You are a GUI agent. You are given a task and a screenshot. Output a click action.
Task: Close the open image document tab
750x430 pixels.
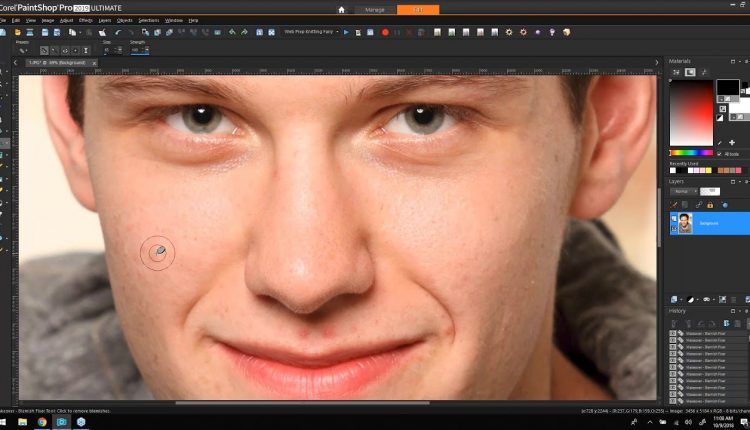94,63
